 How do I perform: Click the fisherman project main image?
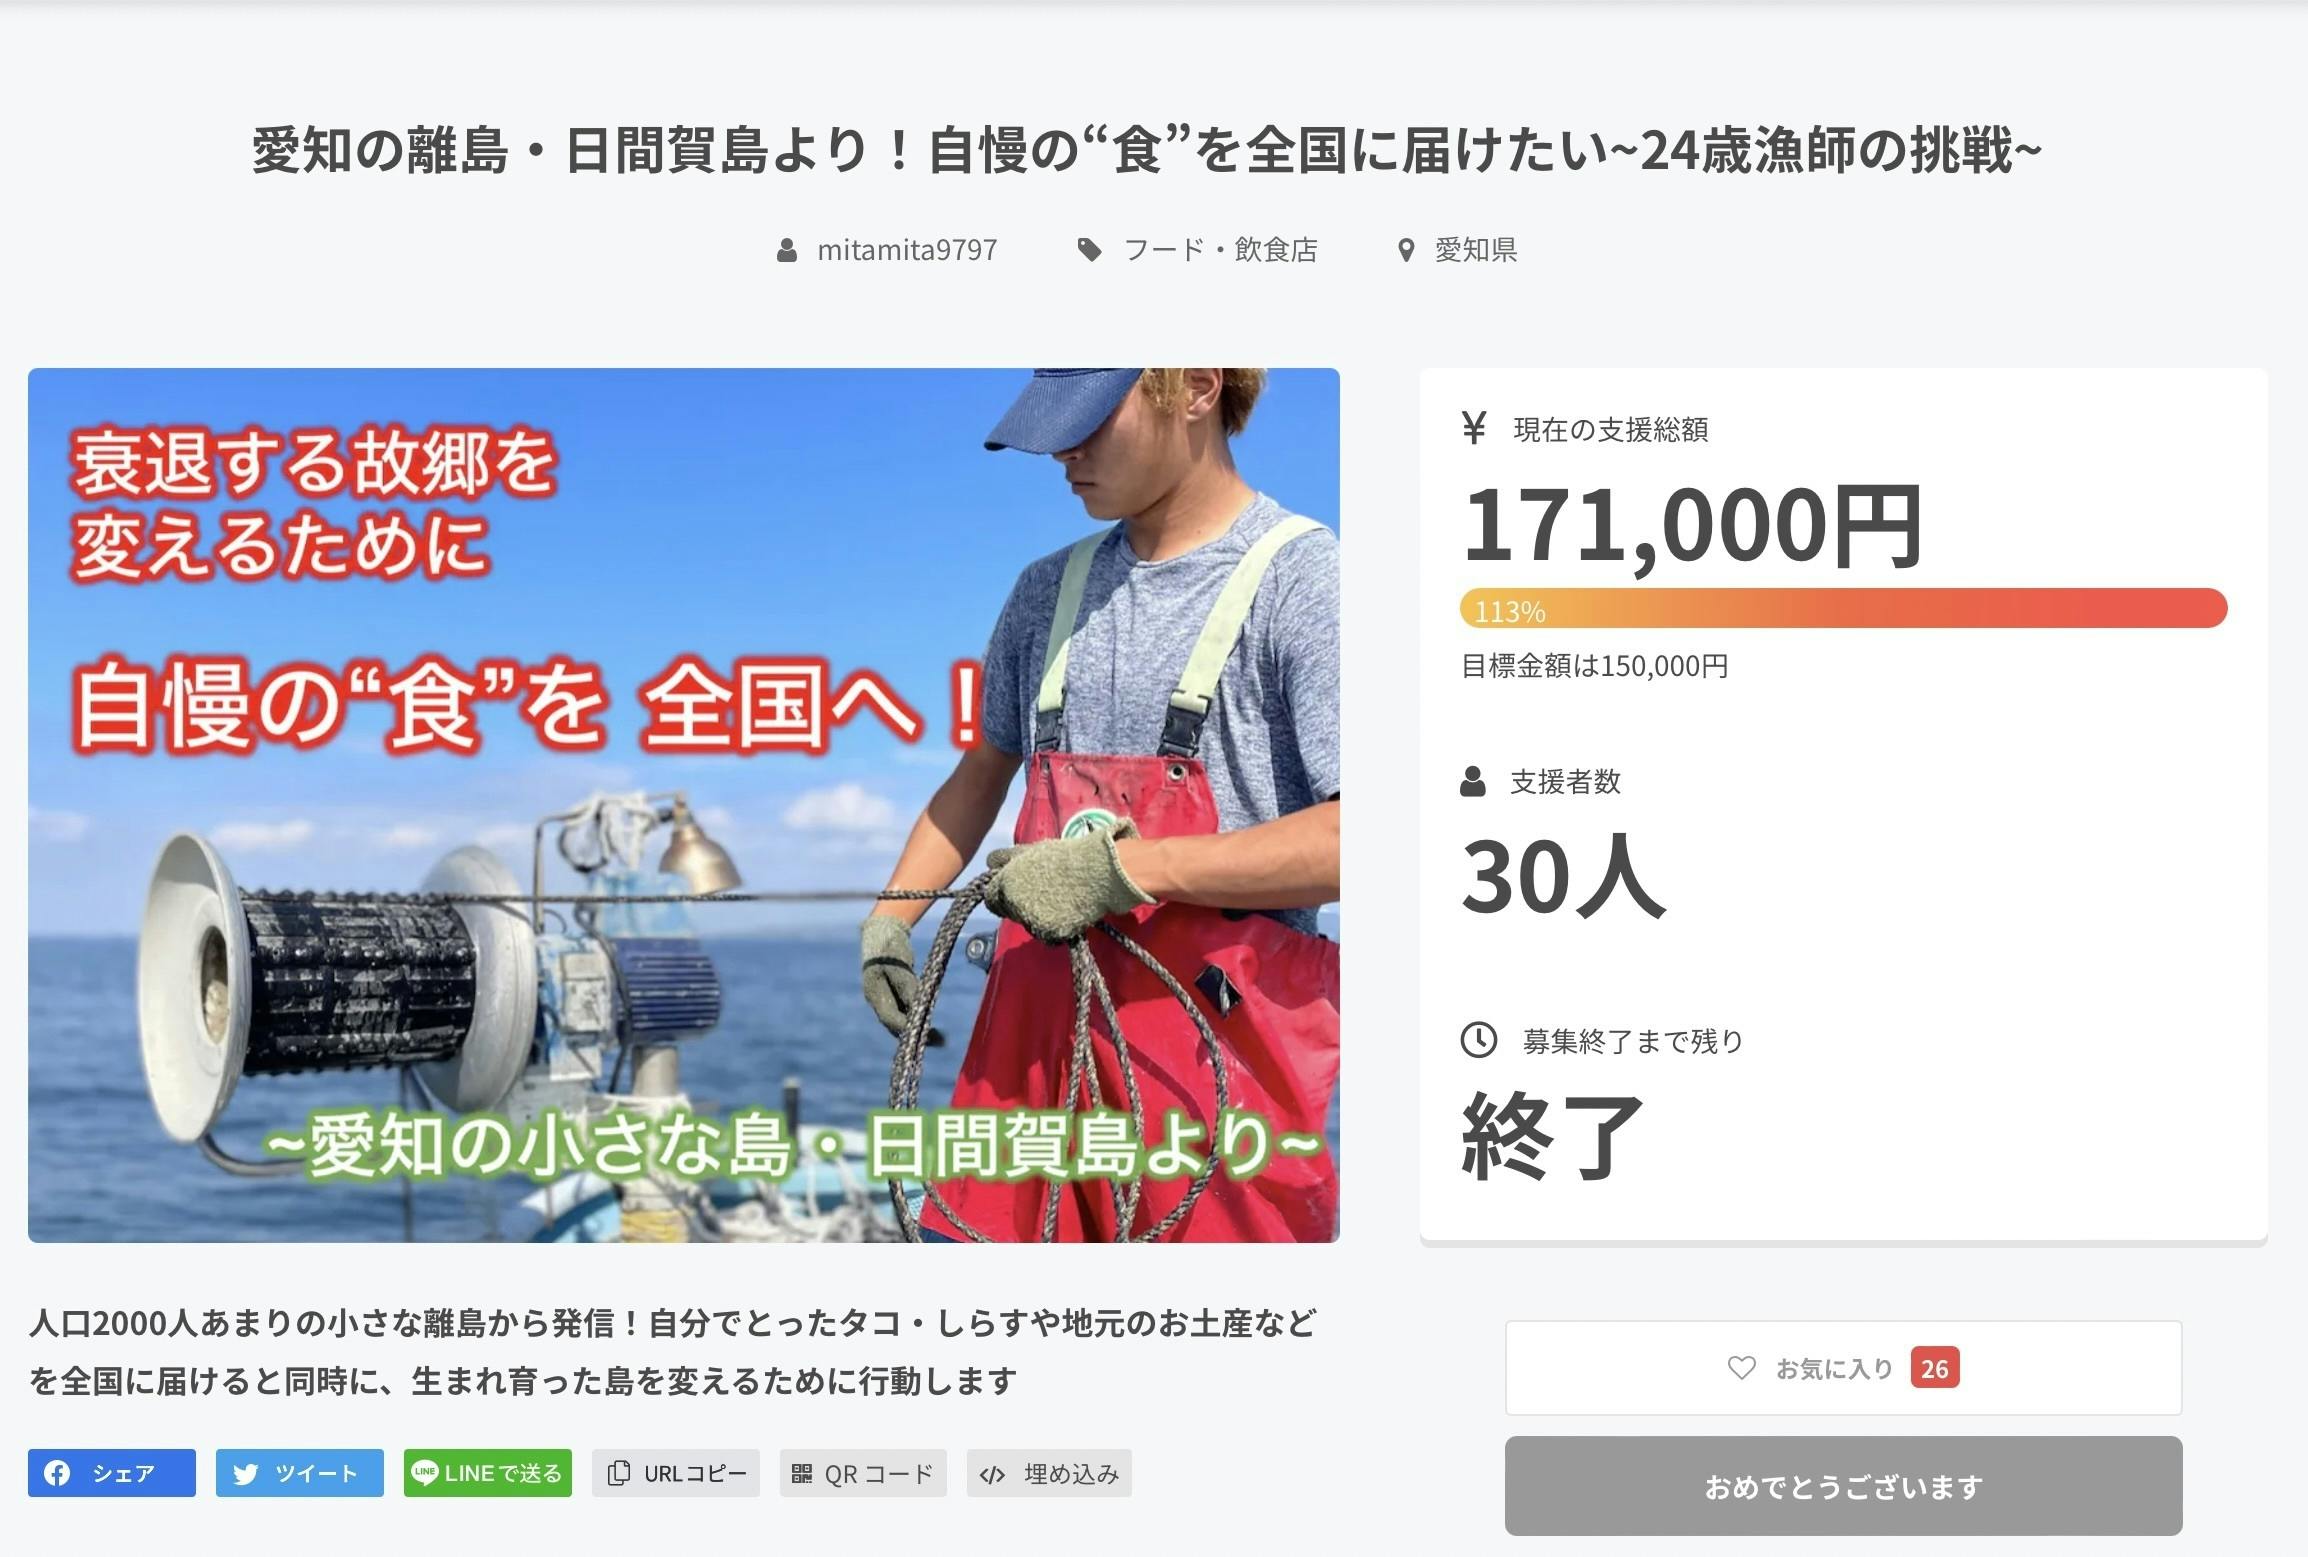tap(684, 805)
